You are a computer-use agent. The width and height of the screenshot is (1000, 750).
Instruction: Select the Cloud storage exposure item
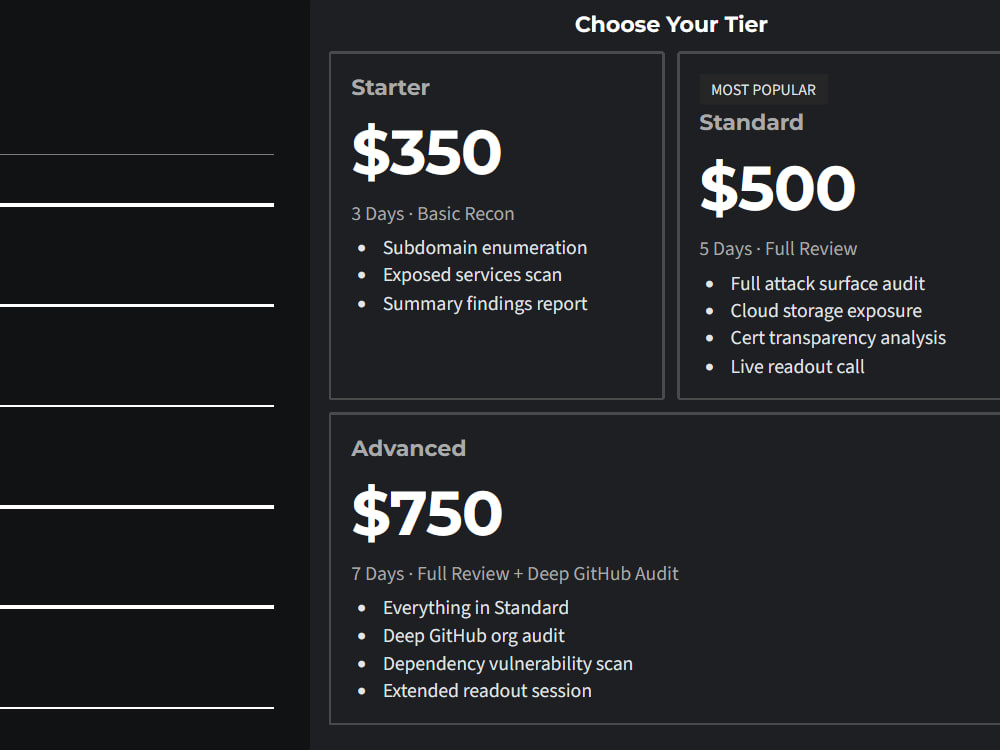point(826,311)
